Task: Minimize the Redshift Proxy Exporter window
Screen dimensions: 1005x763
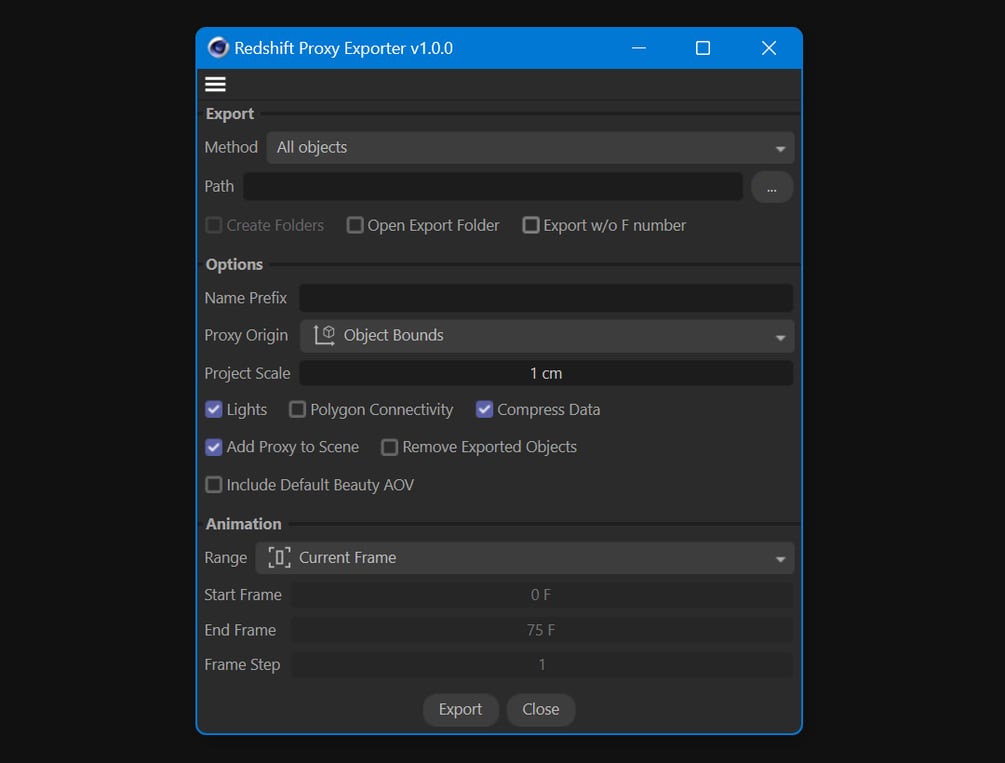Action: pyautogui.click(x=638, y=48)
